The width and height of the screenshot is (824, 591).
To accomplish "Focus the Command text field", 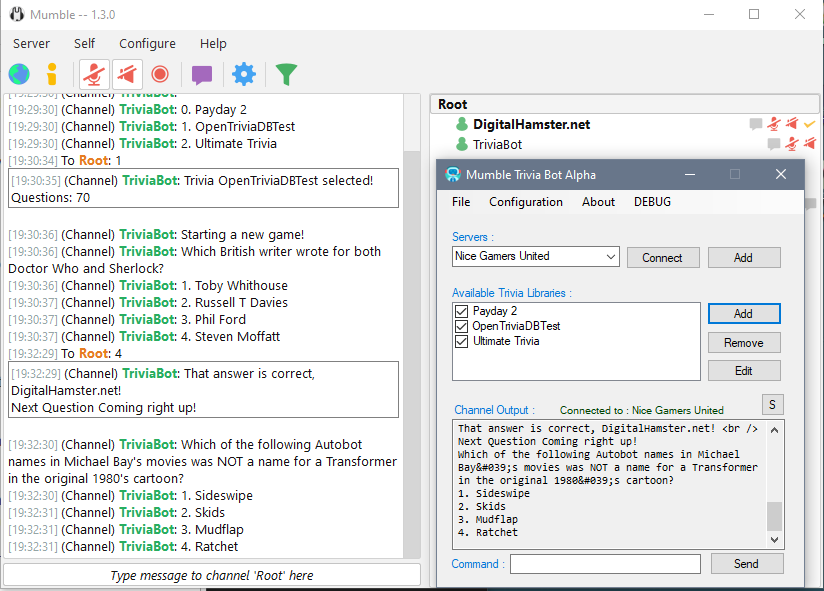I will 605,564.
